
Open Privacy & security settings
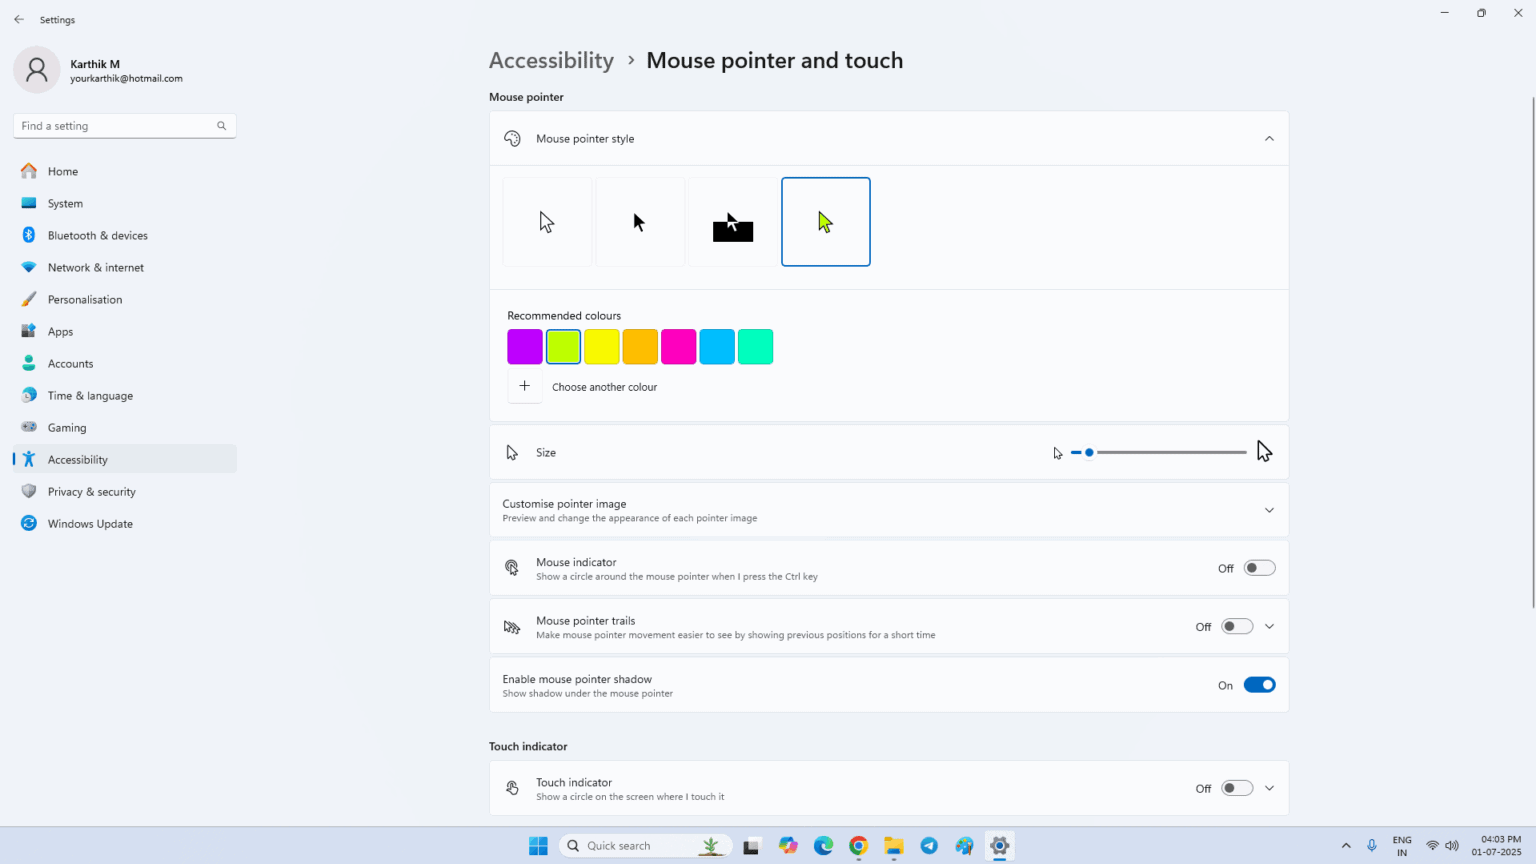[92, 491]
